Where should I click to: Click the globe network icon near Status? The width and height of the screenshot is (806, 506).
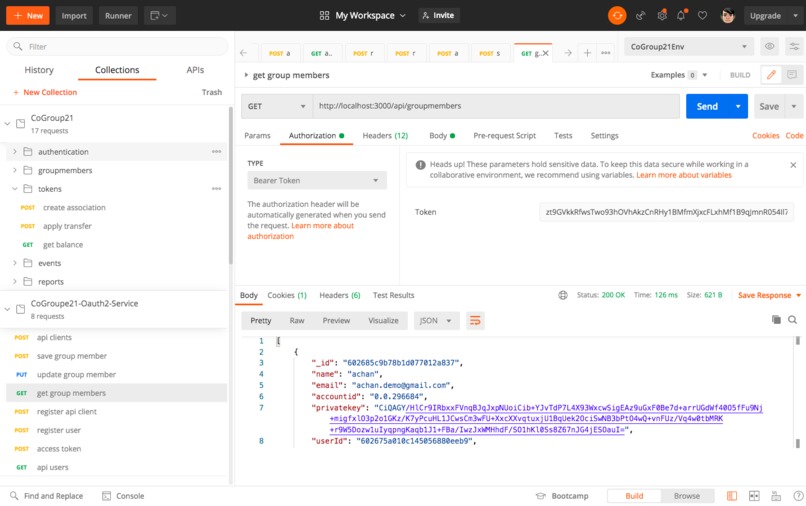[563, 295]
